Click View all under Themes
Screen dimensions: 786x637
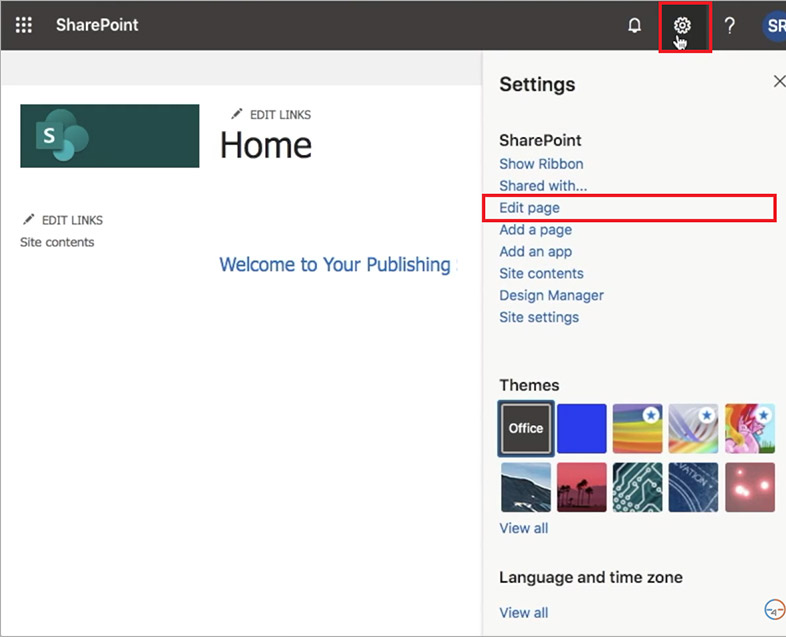(x=523, y=528)
